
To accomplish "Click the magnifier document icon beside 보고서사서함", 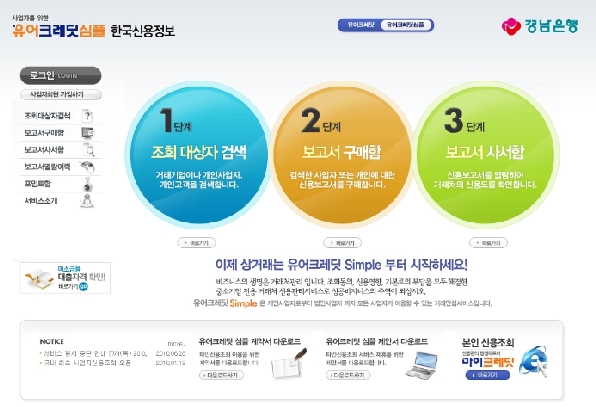I will (x=88, y=150).
